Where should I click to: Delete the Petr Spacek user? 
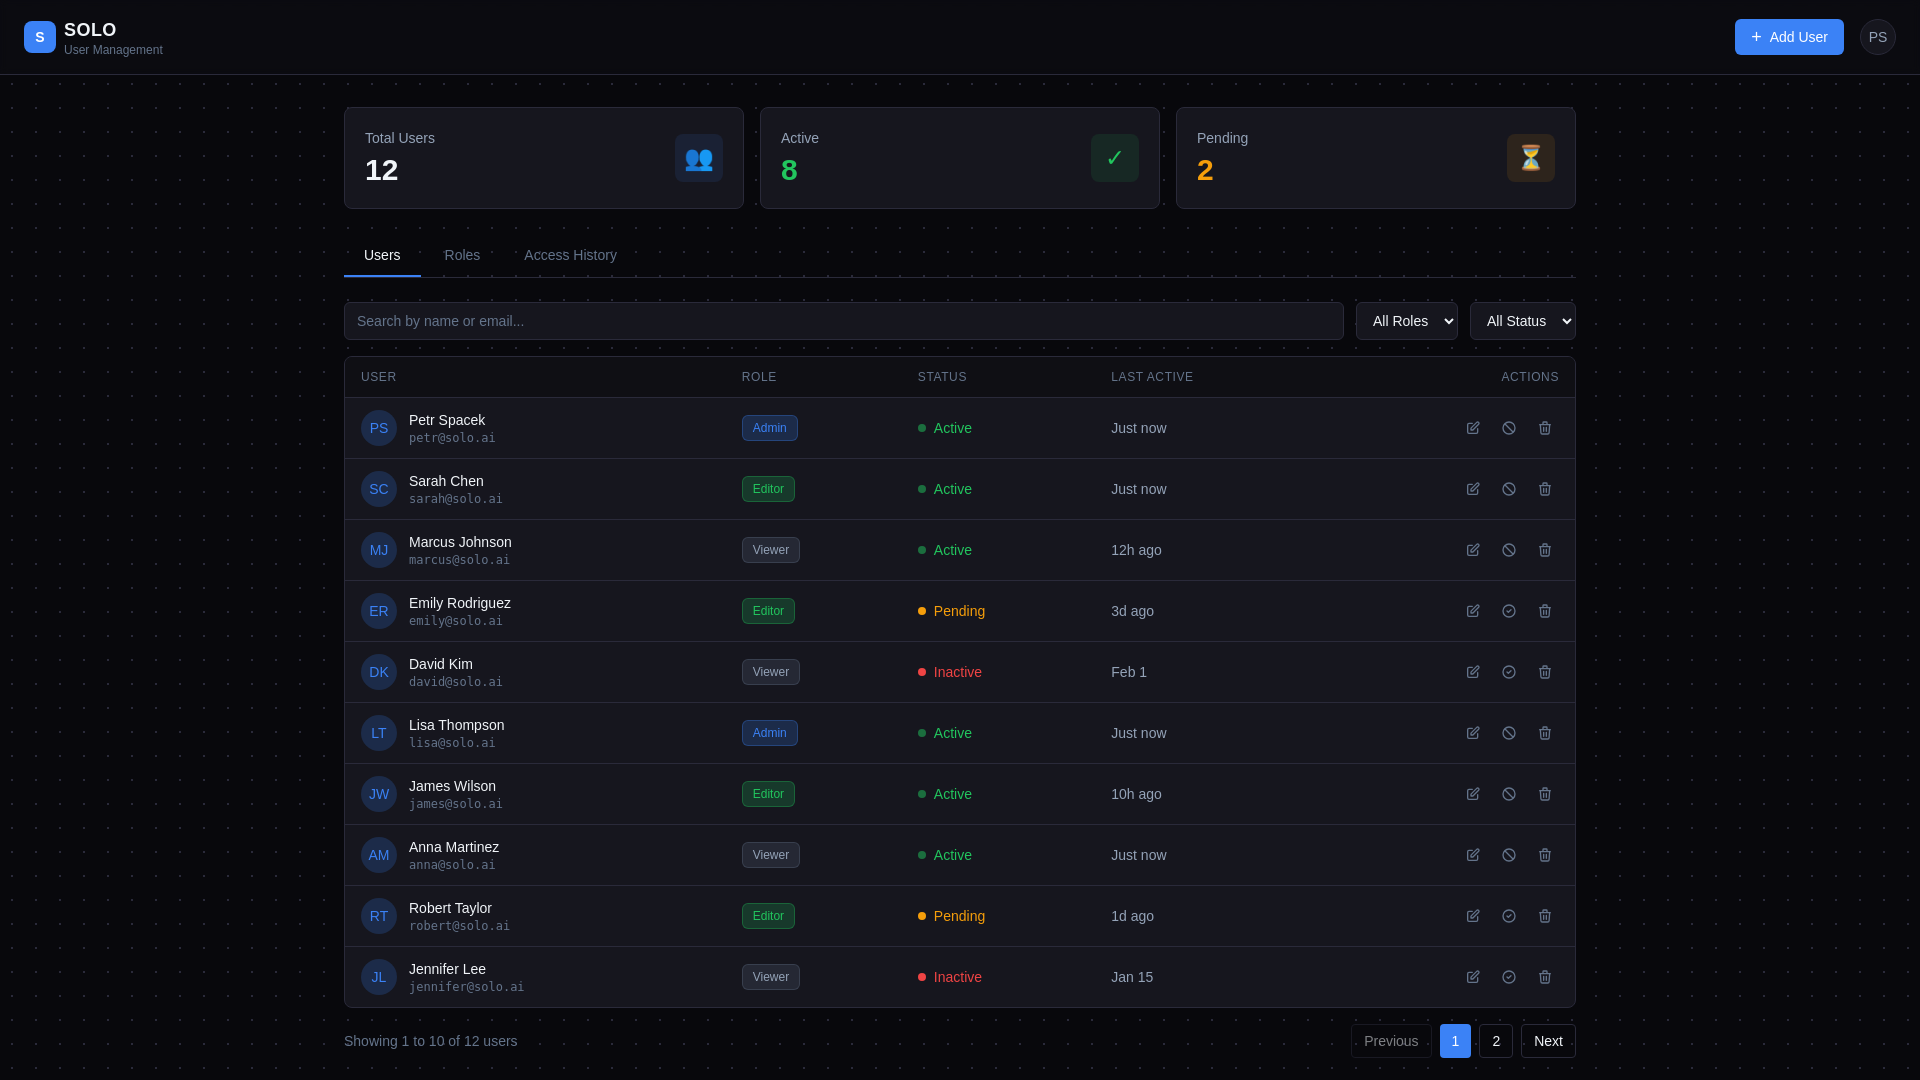coord(1545,428)
